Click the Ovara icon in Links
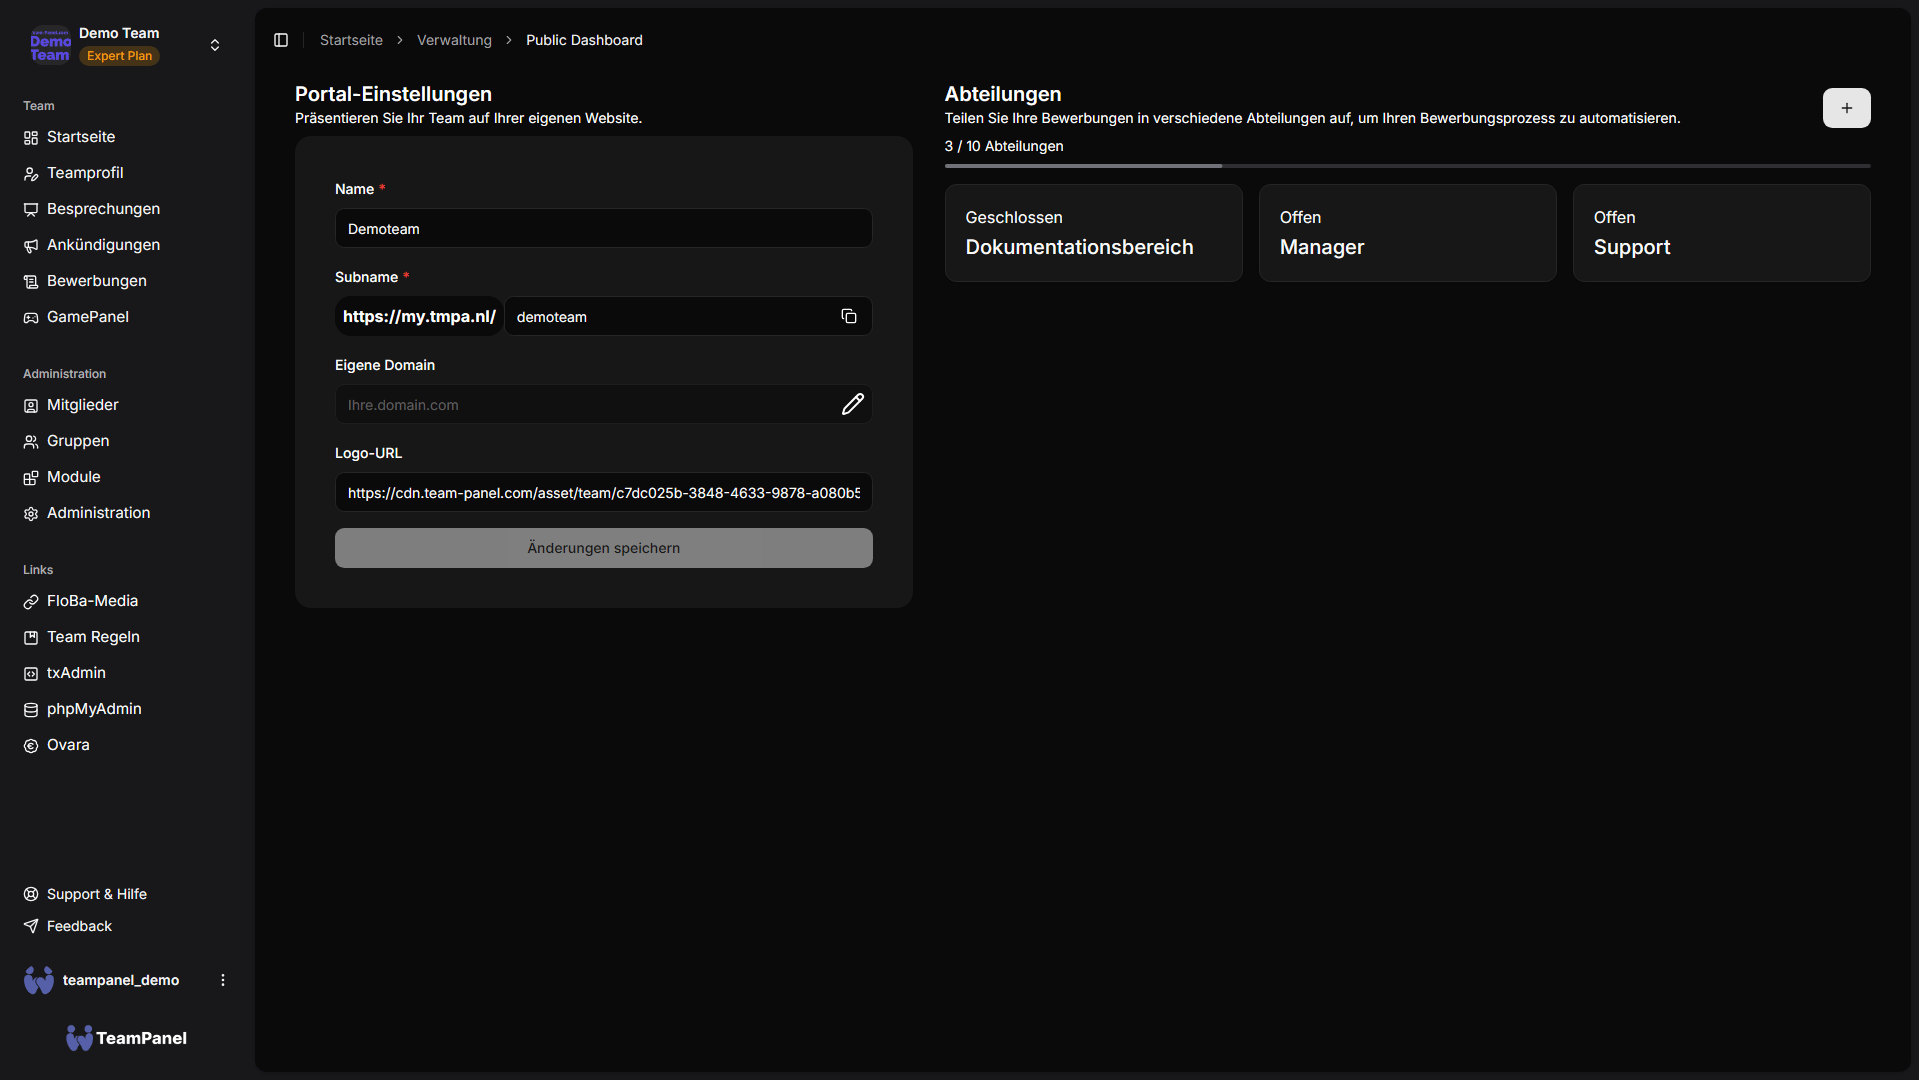This screenshot has height=1080, width=1919. point(31,746)
